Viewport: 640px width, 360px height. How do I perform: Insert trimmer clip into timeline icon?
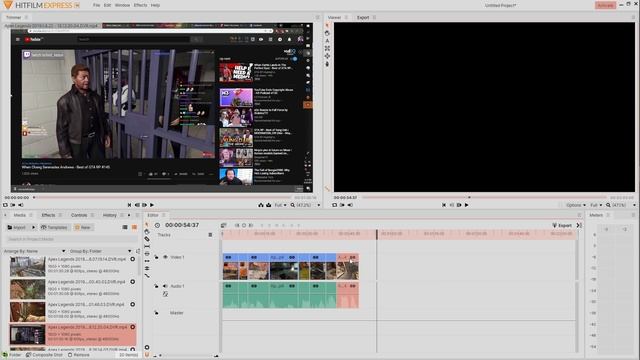point(261,205)
